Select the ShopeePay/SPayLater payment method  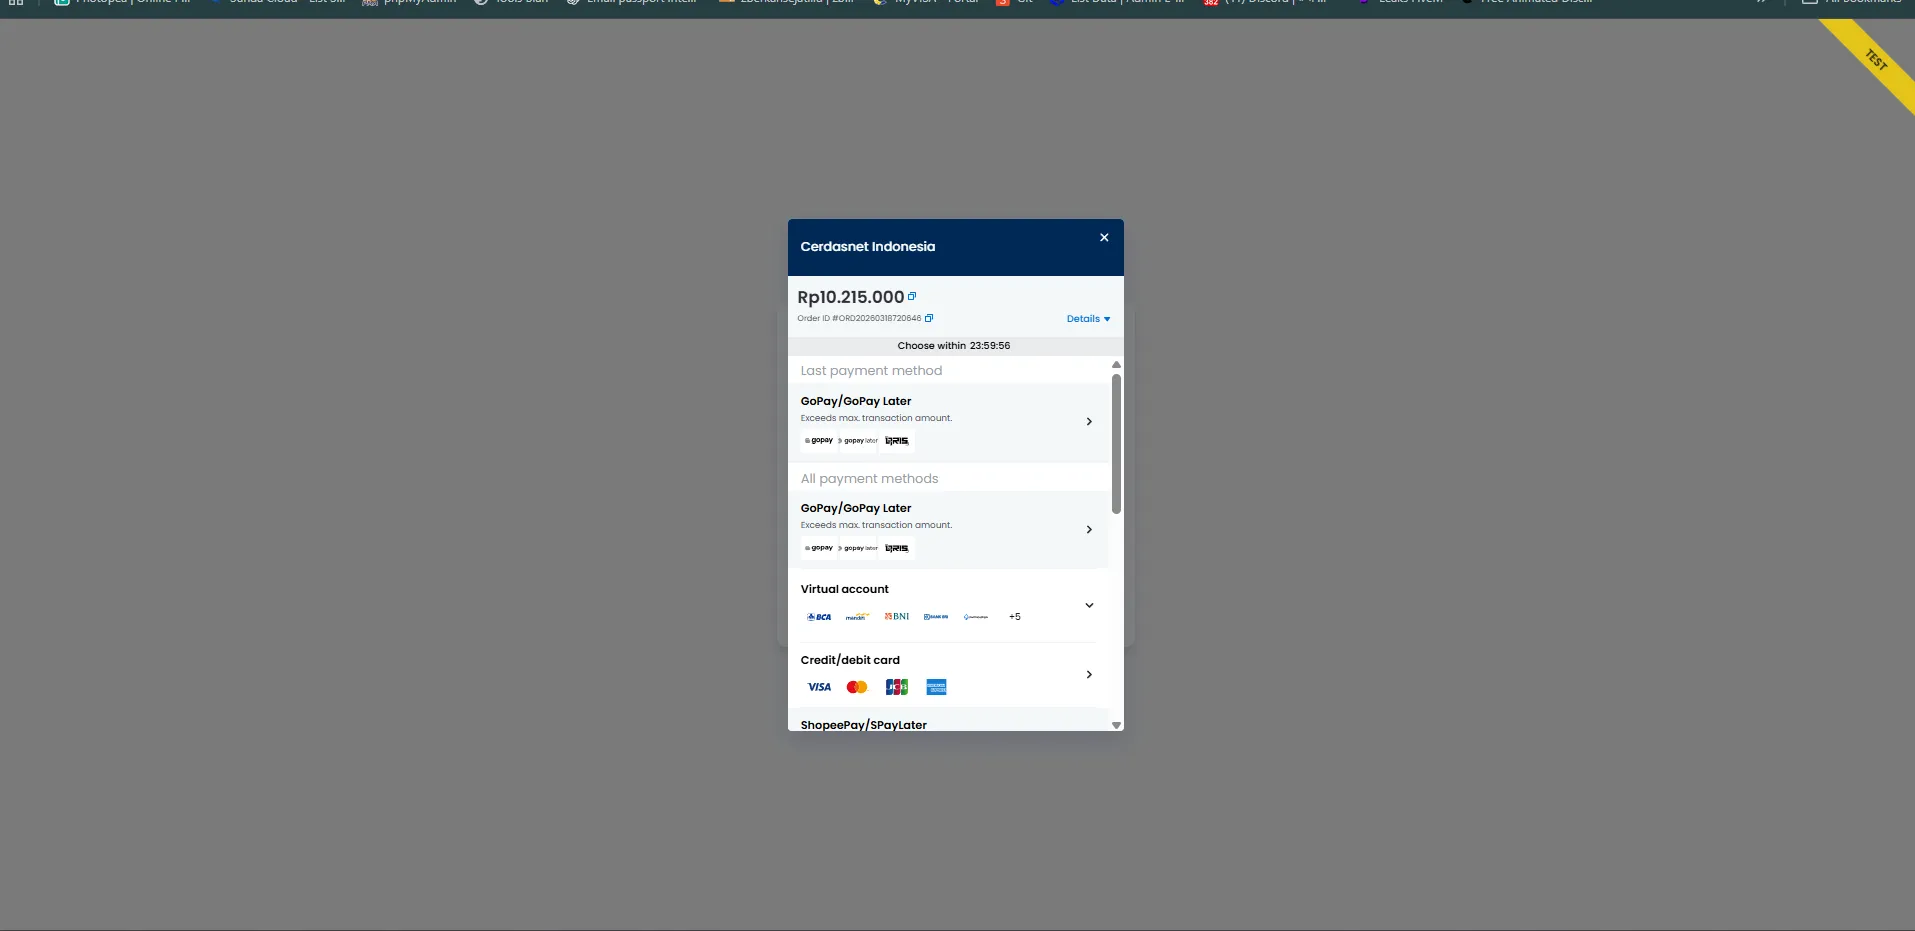864,724
